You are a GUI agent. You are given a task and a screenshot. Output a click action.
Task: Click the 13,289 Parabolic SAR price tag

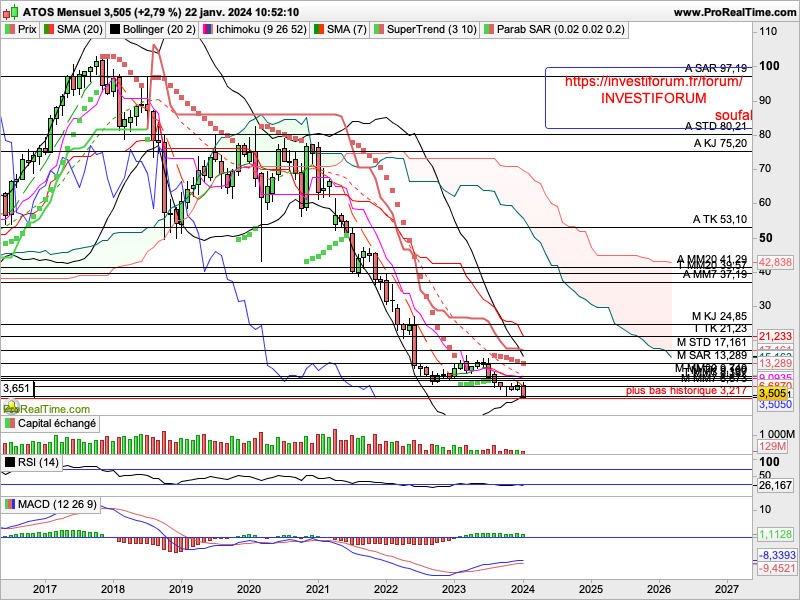coord(775,363)
